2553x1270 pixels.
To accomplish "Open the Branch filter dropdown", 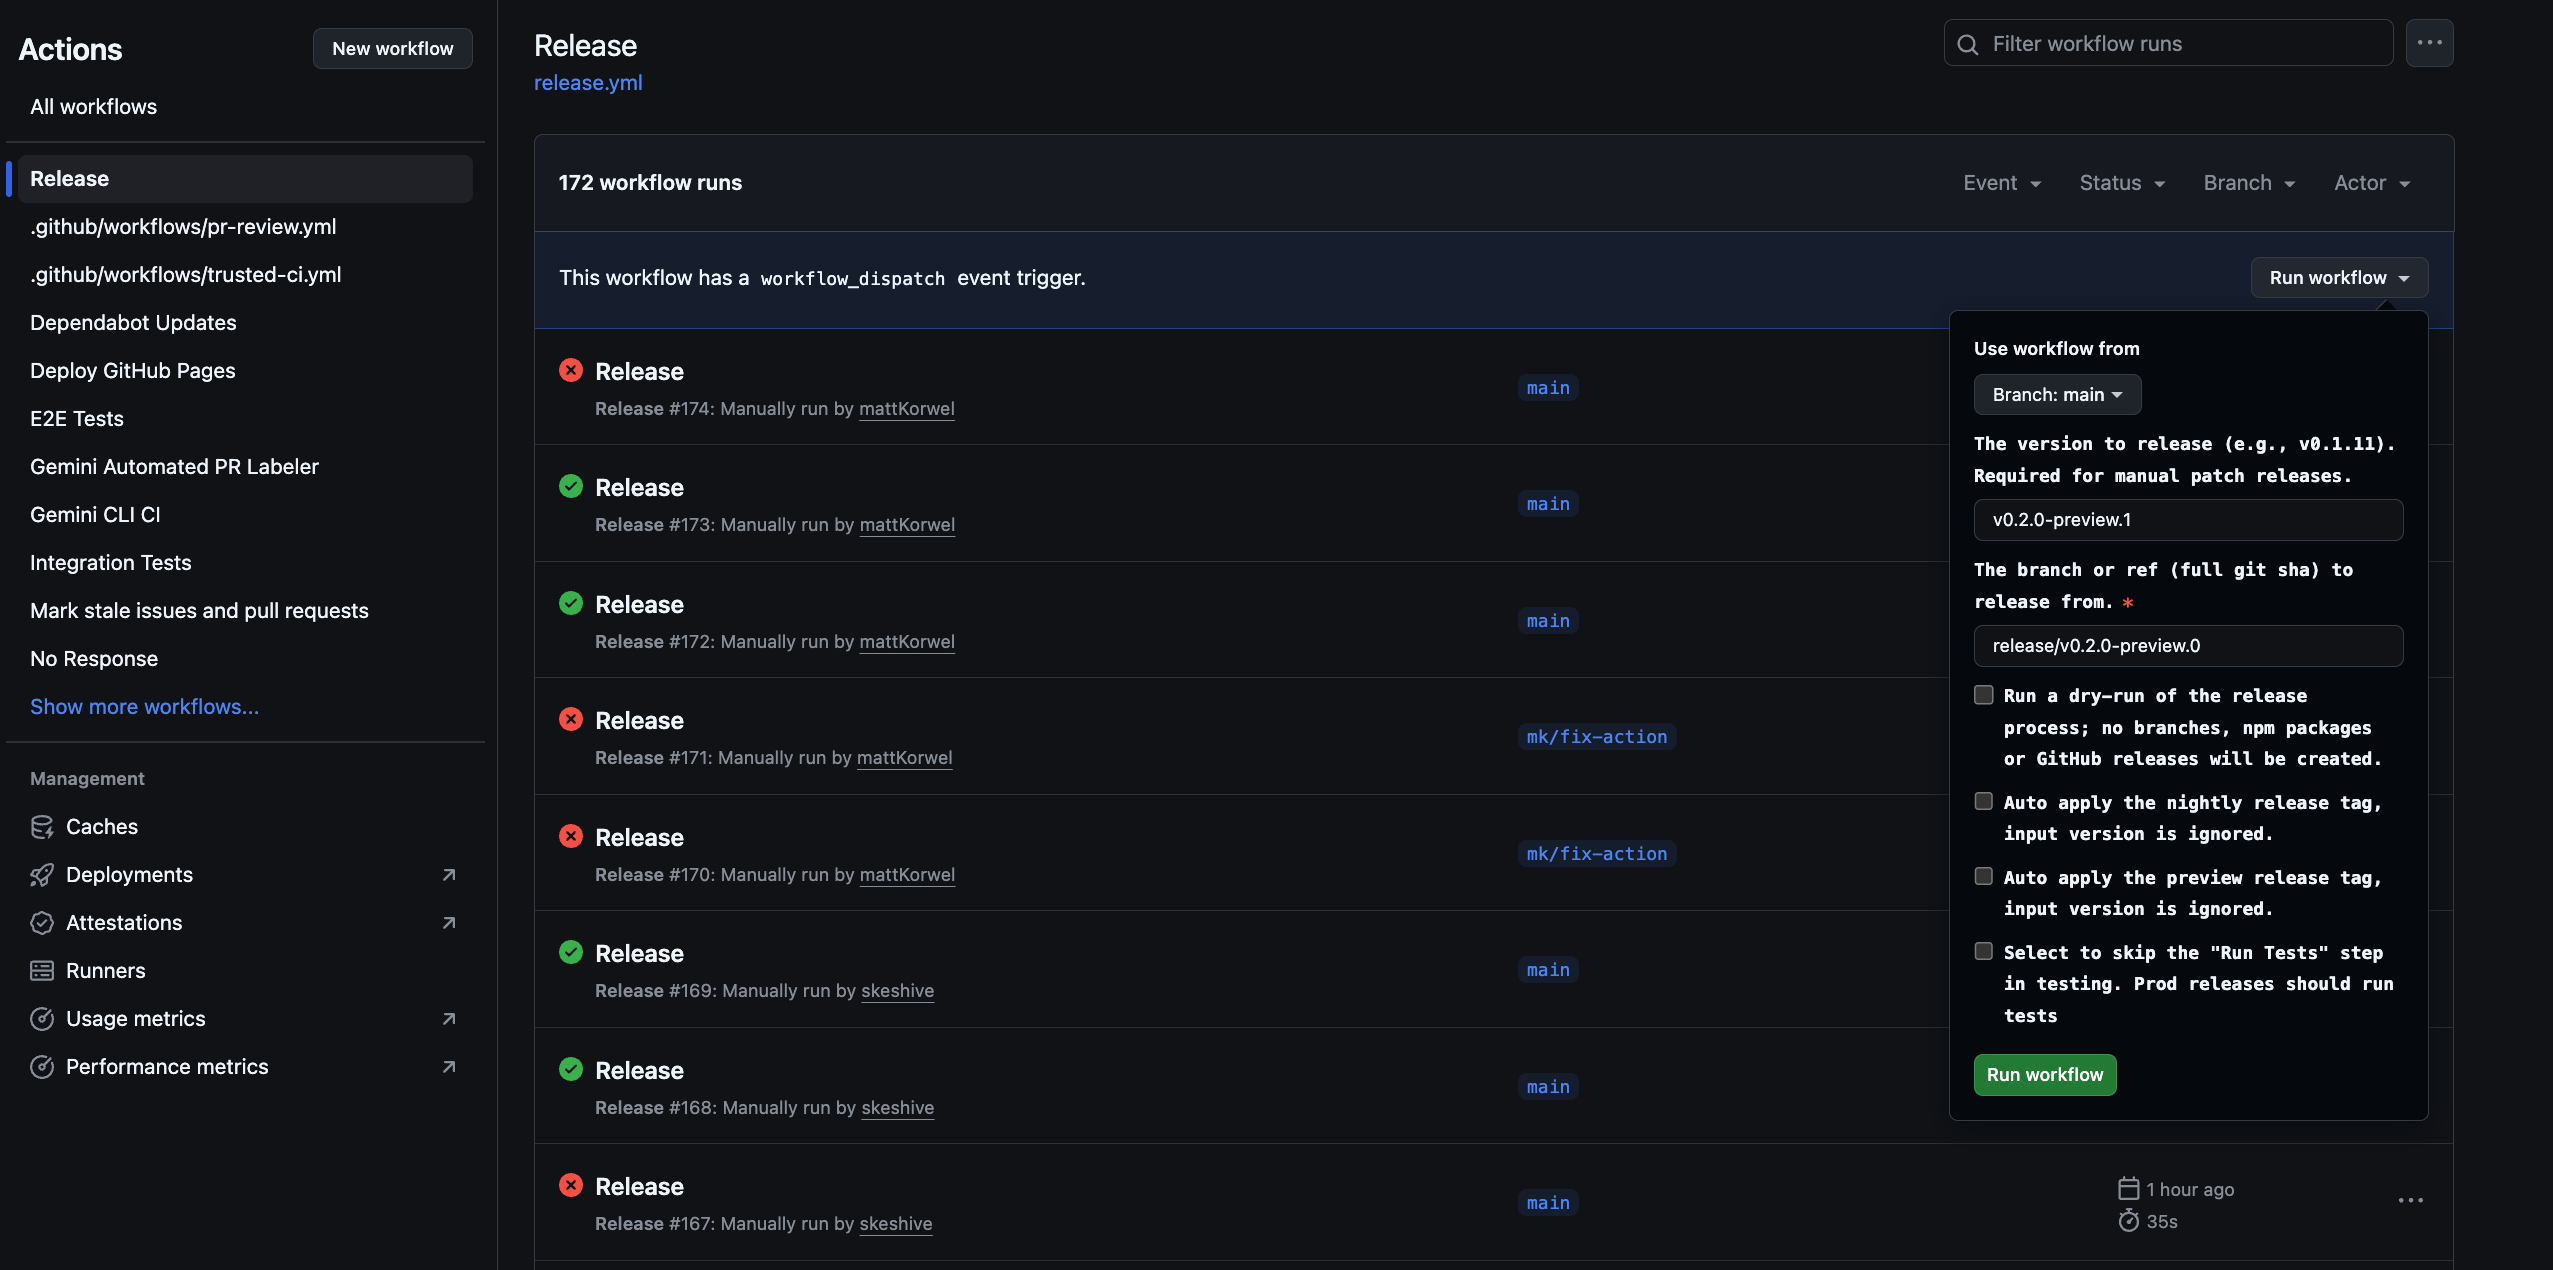I will [2248, 183].
